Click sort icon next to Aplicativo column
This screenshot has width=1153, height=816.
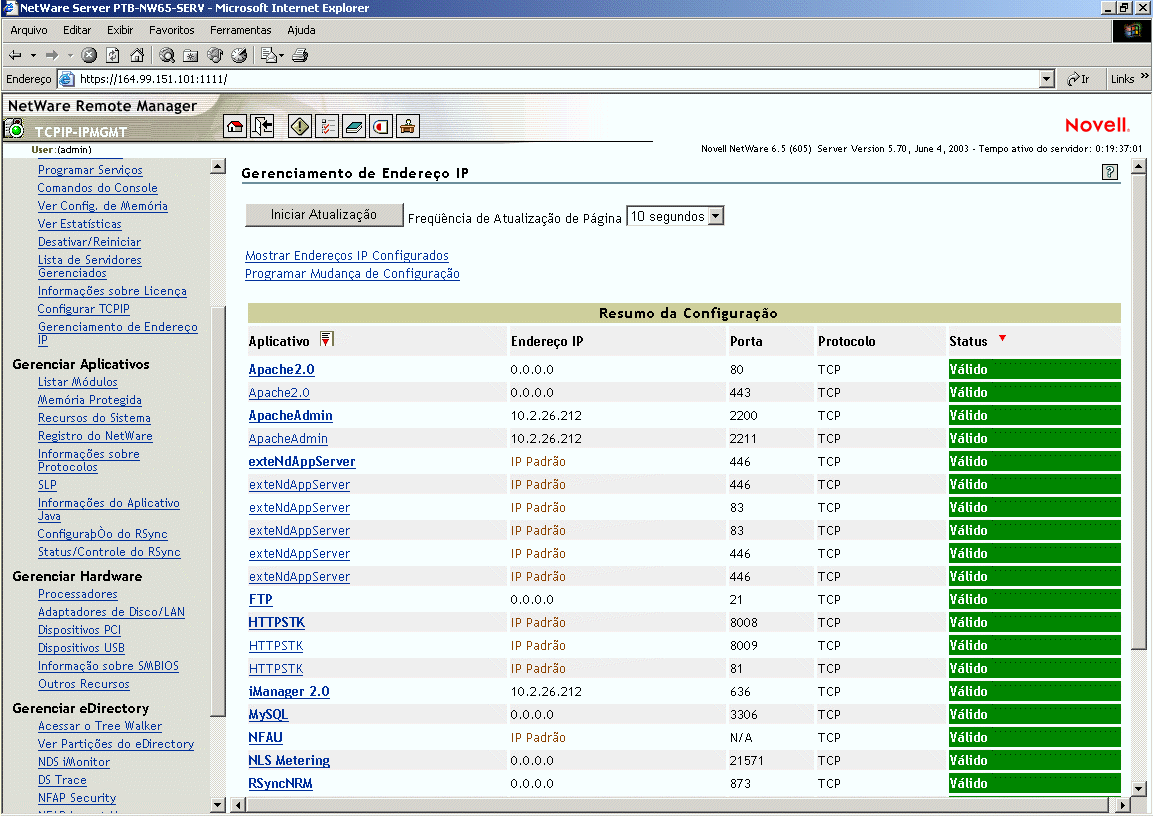326,340
